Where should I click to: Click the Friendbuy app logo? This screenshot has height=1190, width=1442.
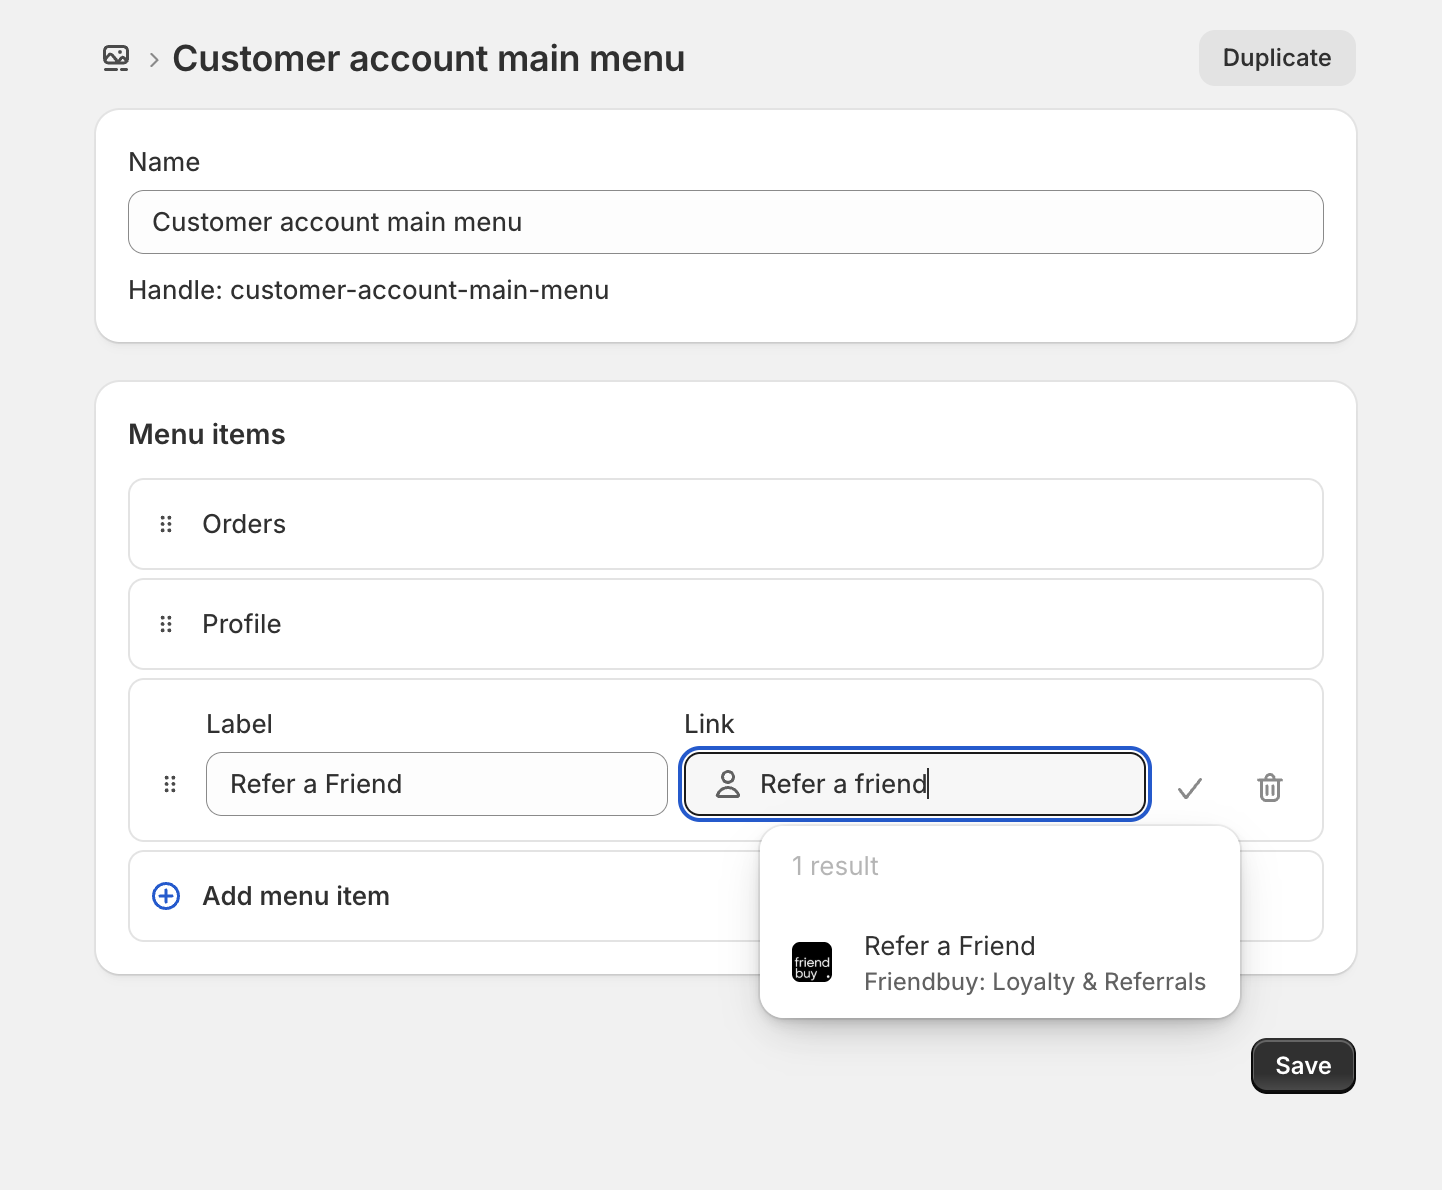pyautogui.click(x=812, y=962)
